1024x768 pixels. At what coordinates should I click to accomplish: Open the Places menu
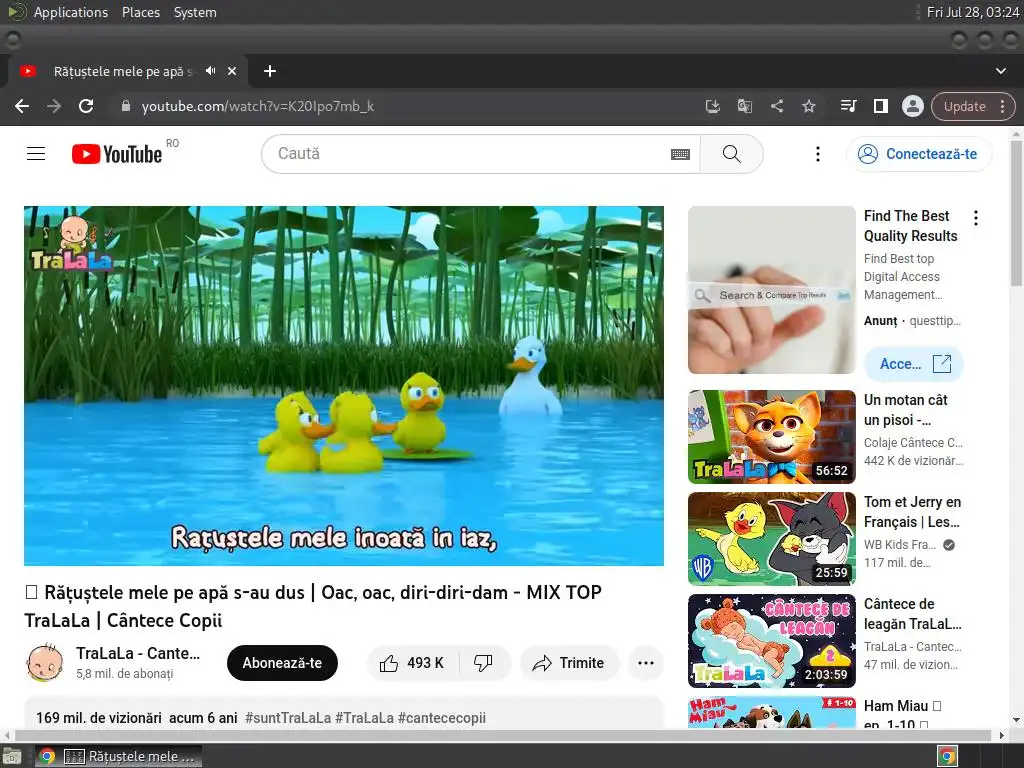[x=140, y=12]
